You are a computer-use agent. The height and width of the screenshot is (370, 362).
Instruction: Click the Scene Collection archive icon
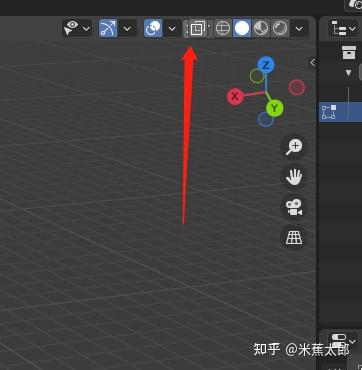(349, 53)
